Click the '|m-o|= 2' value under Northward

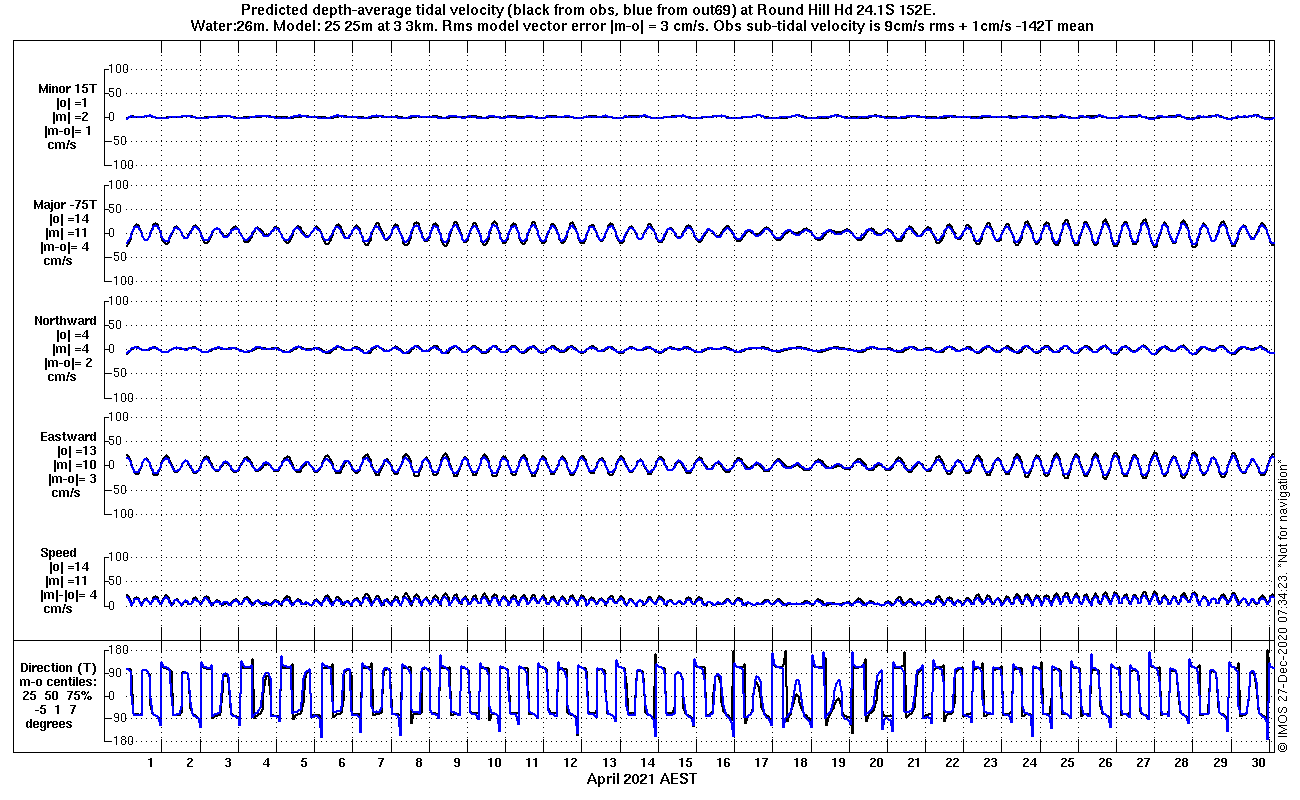[69, 363]
